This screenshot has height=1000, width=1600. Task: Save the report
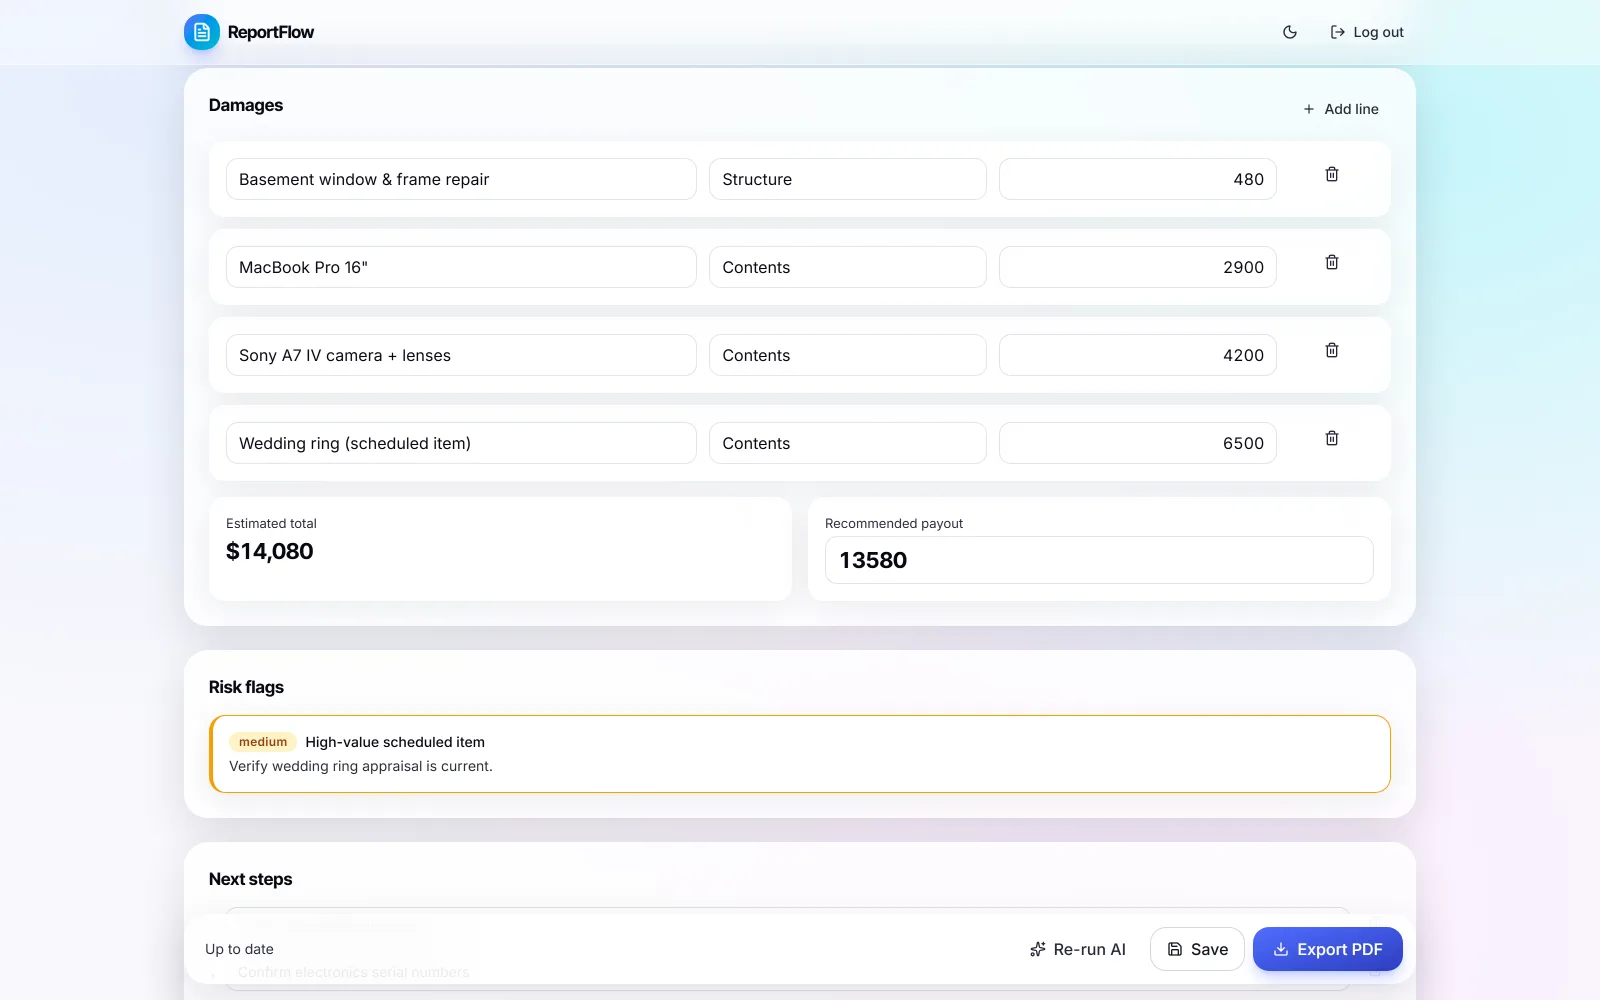1197,949
